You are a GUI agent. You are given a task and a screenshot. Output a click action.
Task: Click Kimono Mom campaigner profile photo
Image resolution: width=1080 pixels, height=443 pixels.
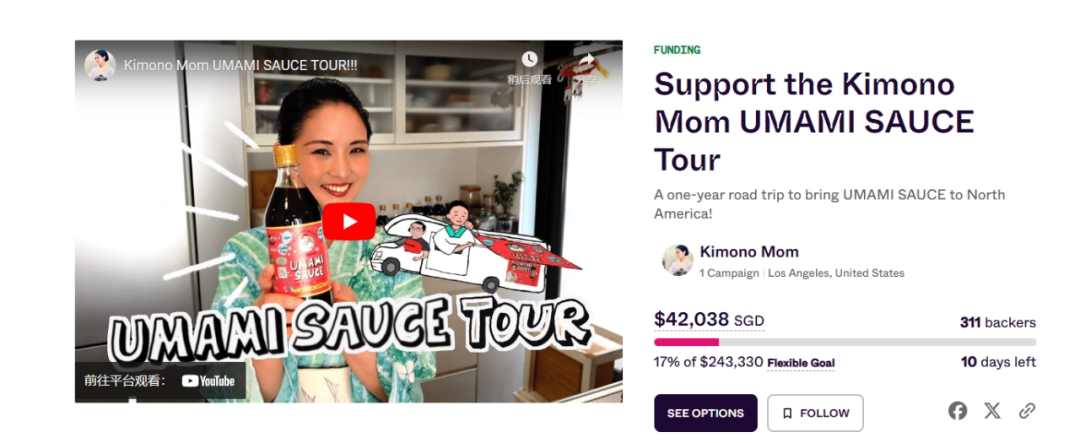(x=678, y=260)
